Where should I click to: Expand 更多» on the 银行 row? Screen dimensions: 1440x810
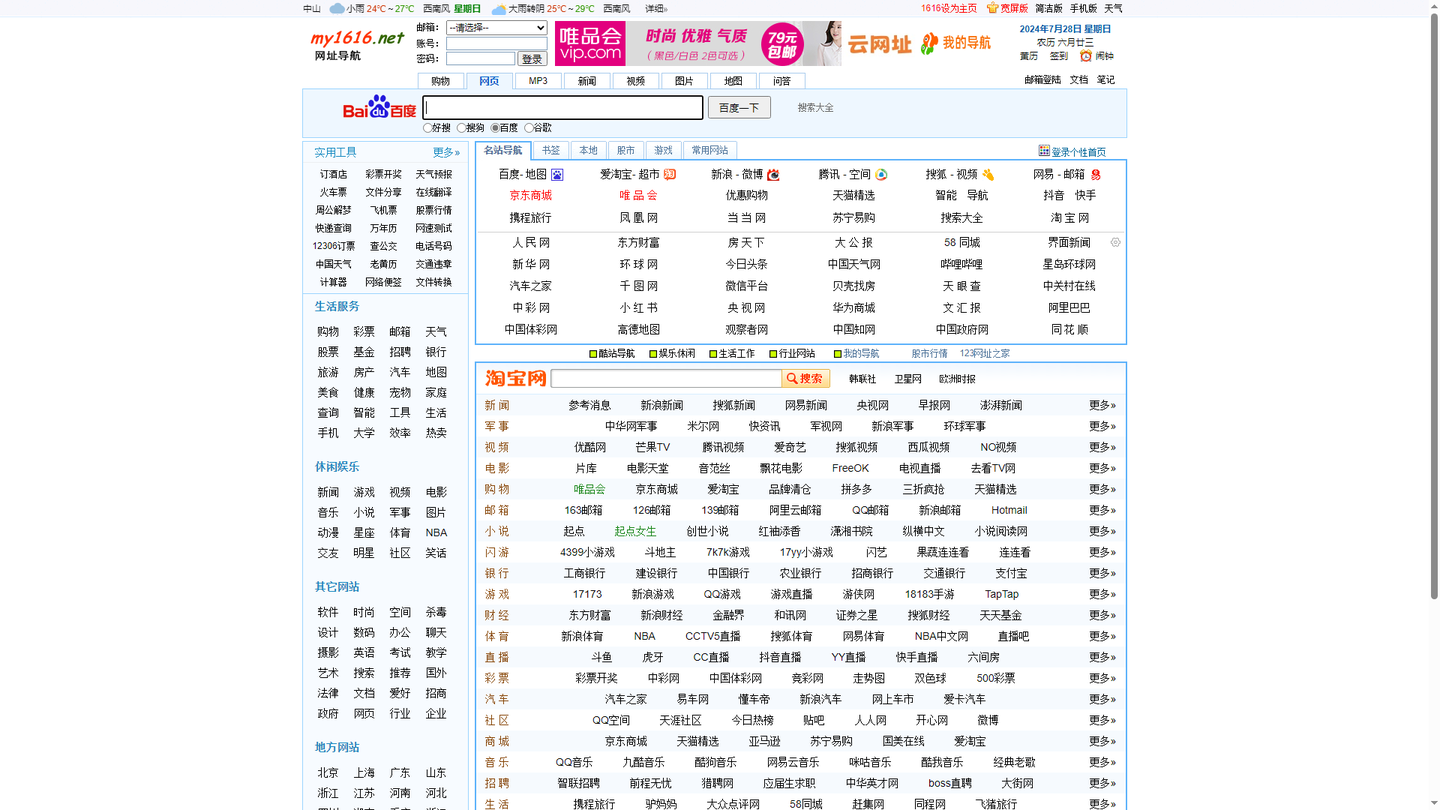1102,573
